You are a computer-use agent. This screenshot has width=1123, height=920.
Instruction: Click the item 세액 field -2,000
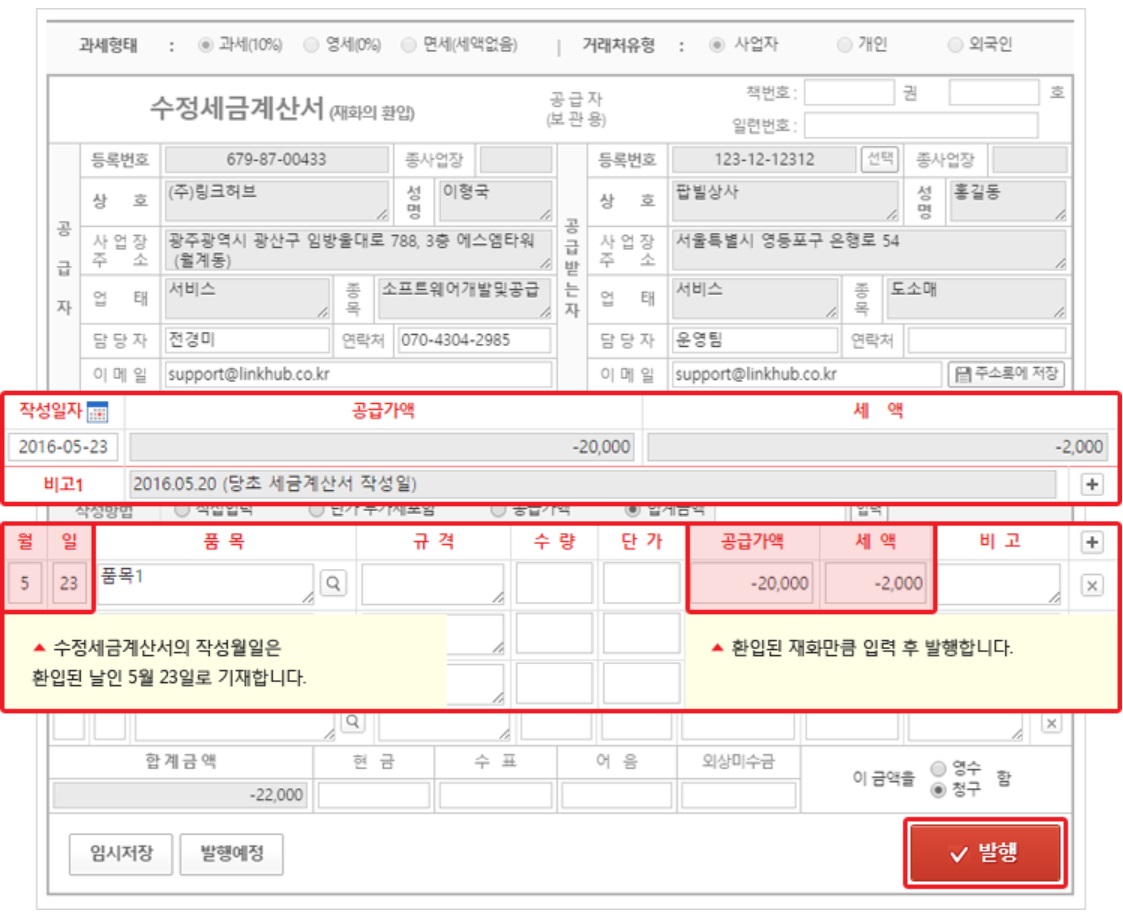tap(875, 584)
